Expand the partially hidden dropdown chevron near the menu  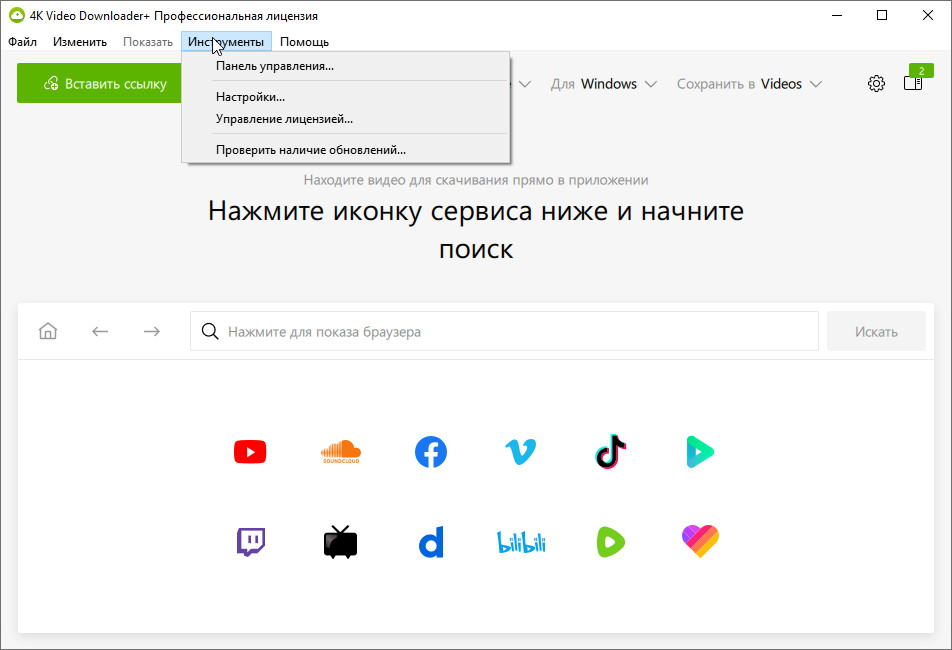525,84
